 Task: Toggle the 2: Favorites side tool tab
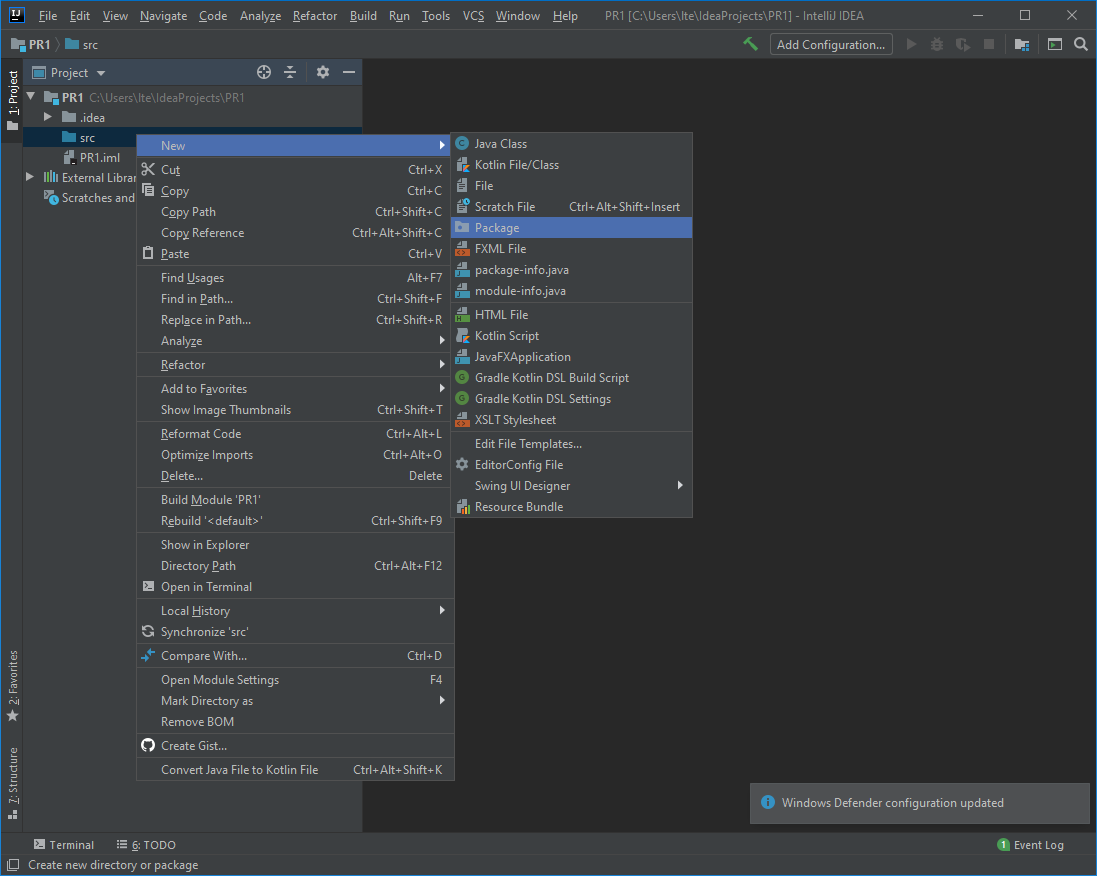pyautogui.click(x=12, y=686)
